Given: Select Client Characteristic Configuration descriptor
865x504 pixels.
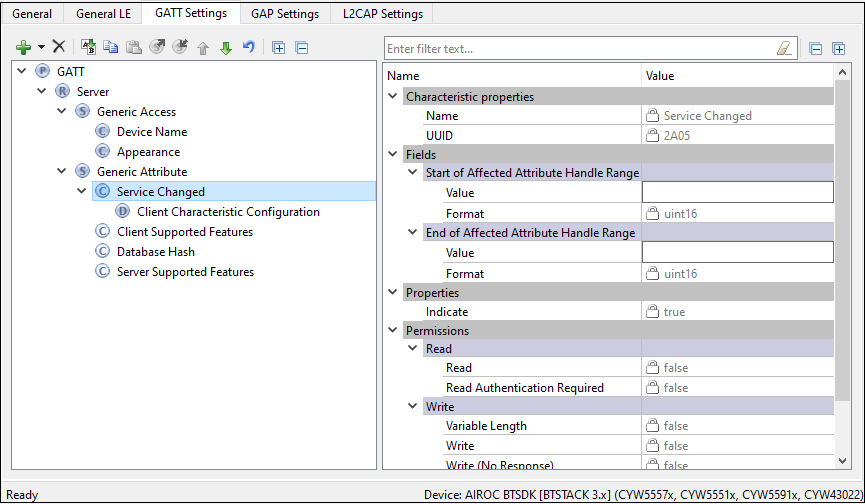Looking at the screenshot, I should coord(228,212).
